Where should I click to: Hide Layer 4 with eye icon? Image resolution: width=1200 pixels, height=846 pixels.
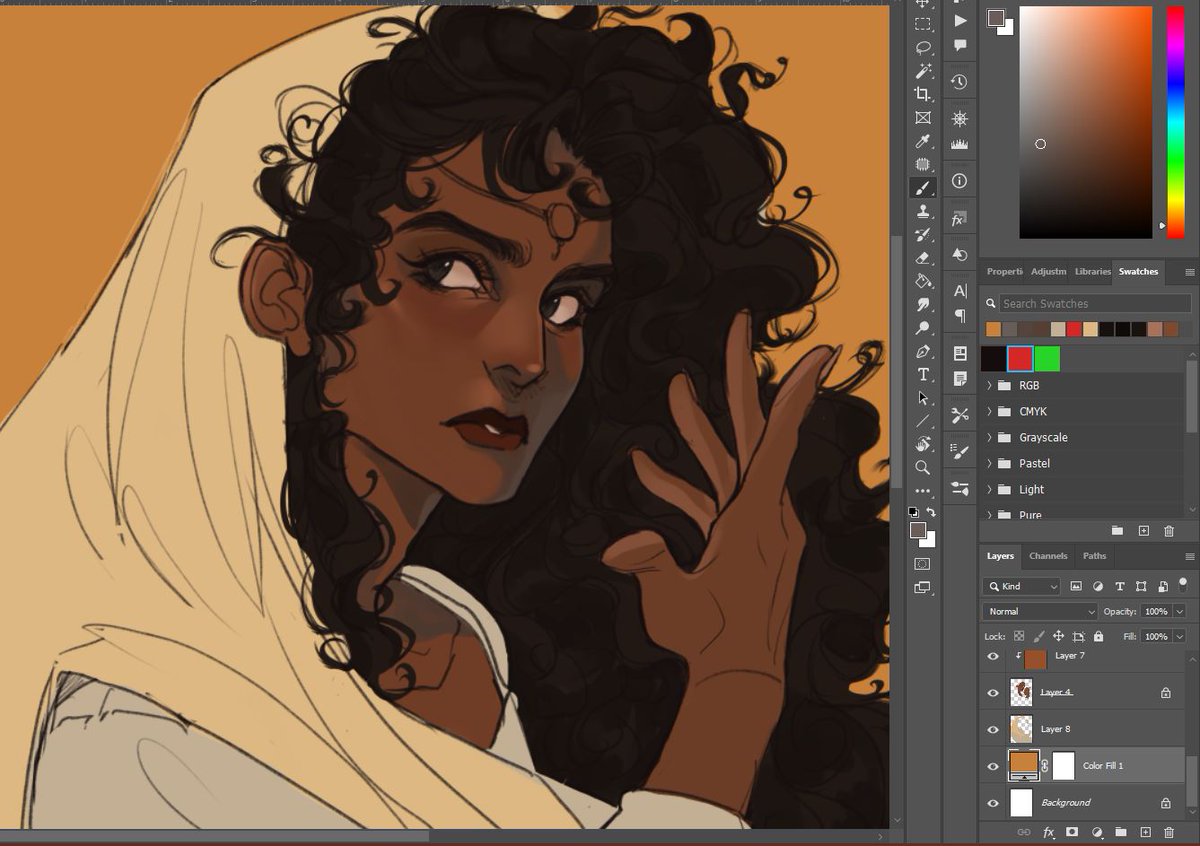coord(992,692)
